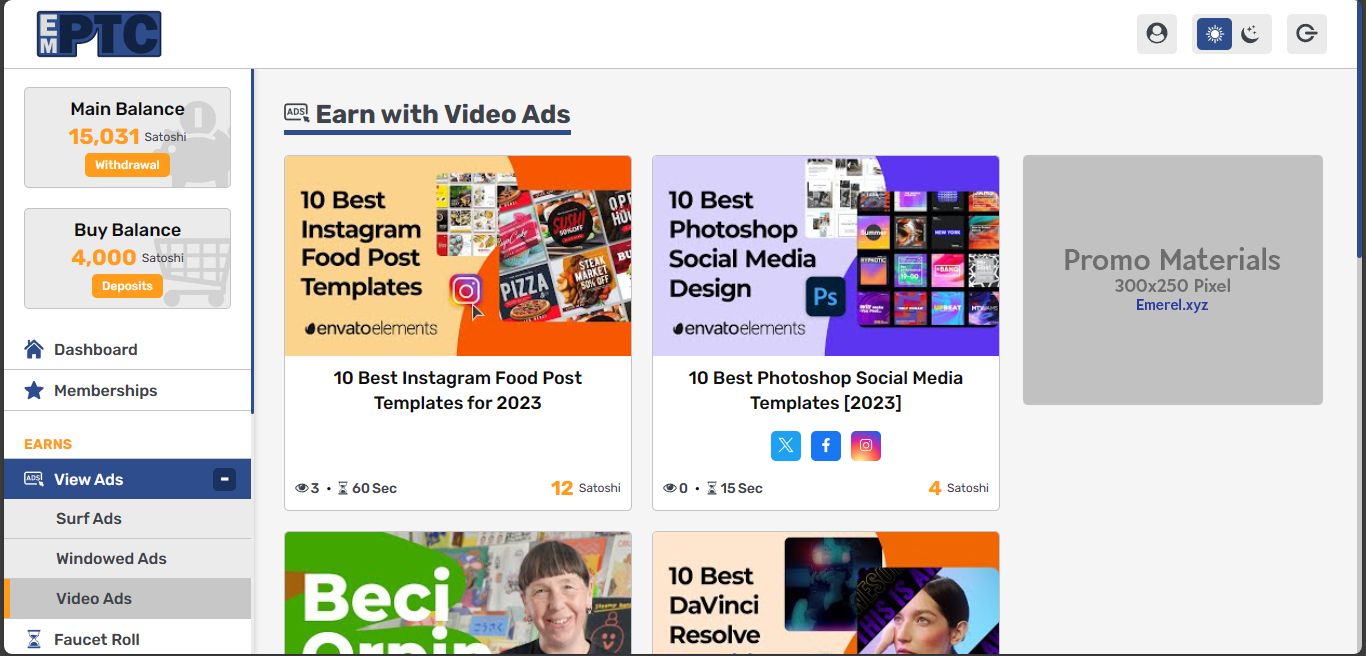Open Instagram Food Post Templates thumbnail
The width and height of the screenshot is (1366, 656).
(x=458, y=256)
